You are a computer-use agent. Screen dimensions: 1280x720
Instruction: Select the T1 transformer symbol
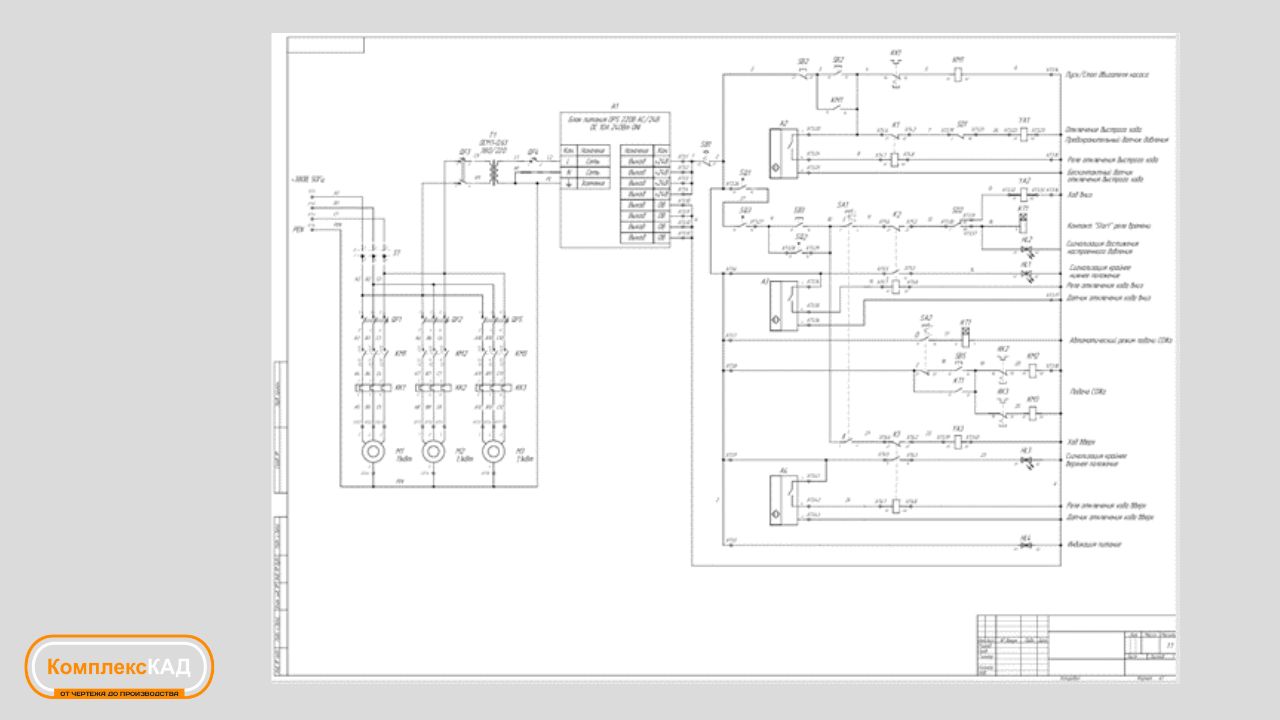[493, 173]
